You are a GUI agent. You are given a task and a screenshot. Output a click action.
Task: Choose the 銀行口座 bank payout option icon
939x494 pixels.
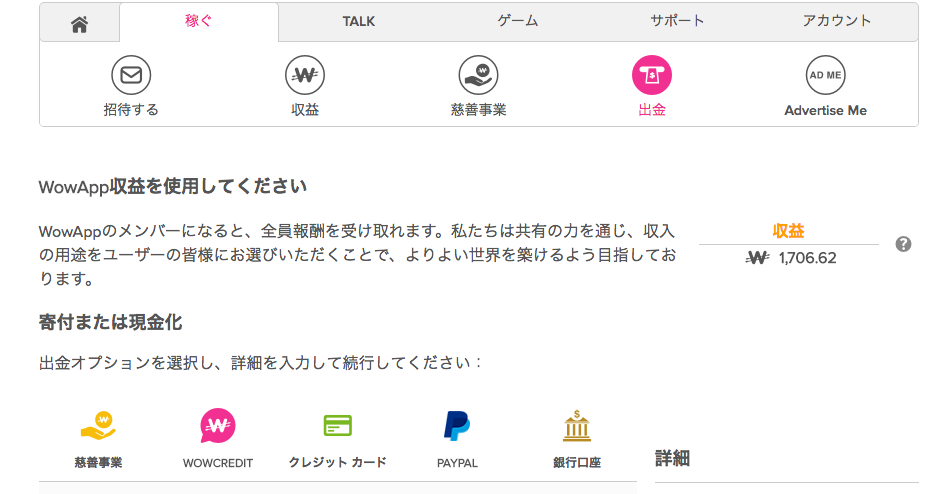tap(577, 426)
